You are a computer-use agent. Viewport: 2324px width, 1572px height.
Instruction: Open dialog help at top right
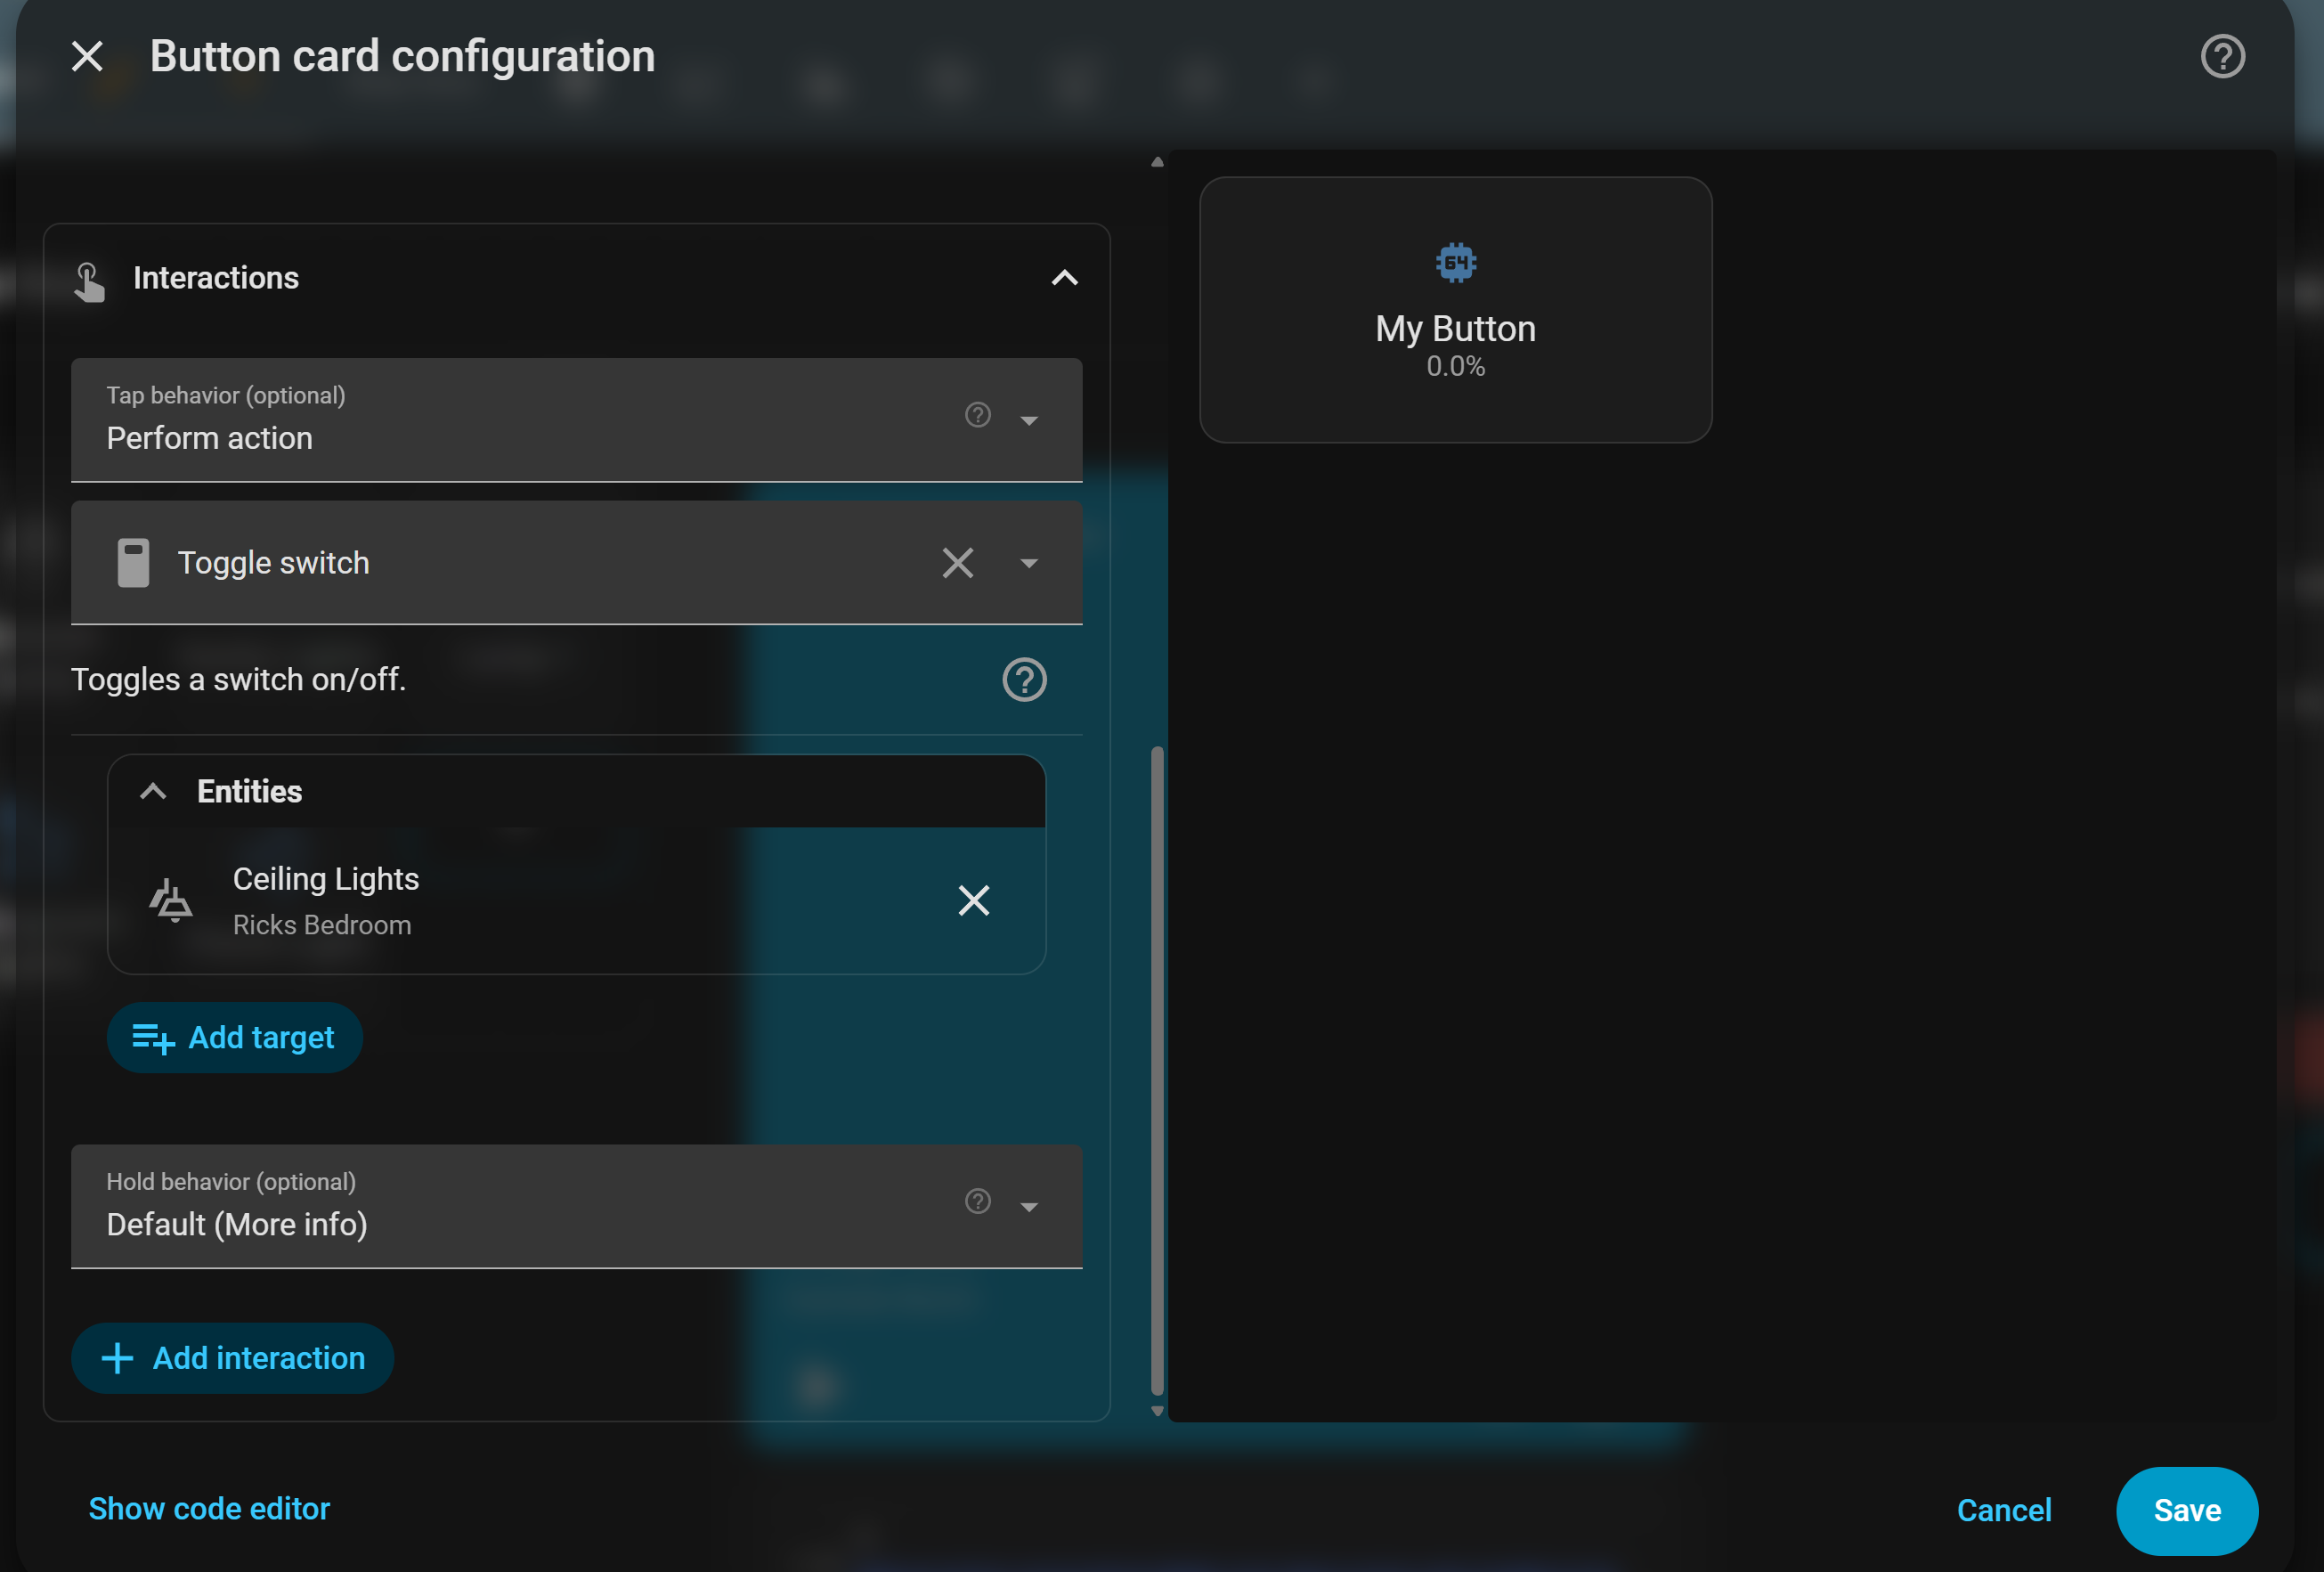(x=2222, y=56)
